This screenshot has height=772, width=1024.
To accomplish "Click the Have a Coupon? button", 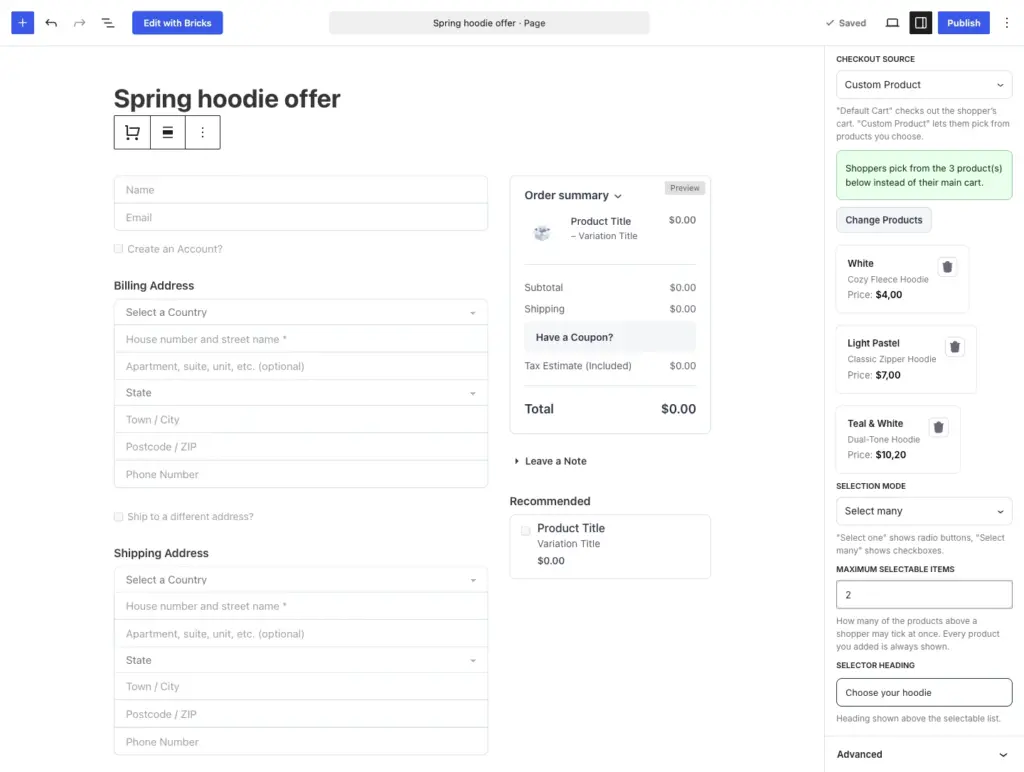I will (x=609, y=338).
